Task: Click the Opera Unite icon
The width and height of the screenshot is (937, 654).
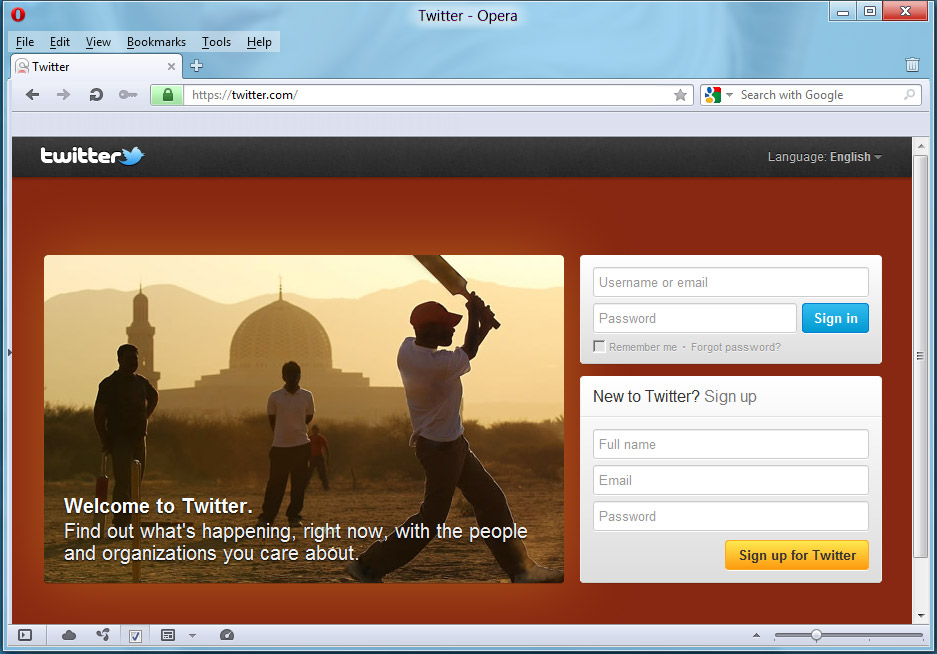Action: [103, 634]
